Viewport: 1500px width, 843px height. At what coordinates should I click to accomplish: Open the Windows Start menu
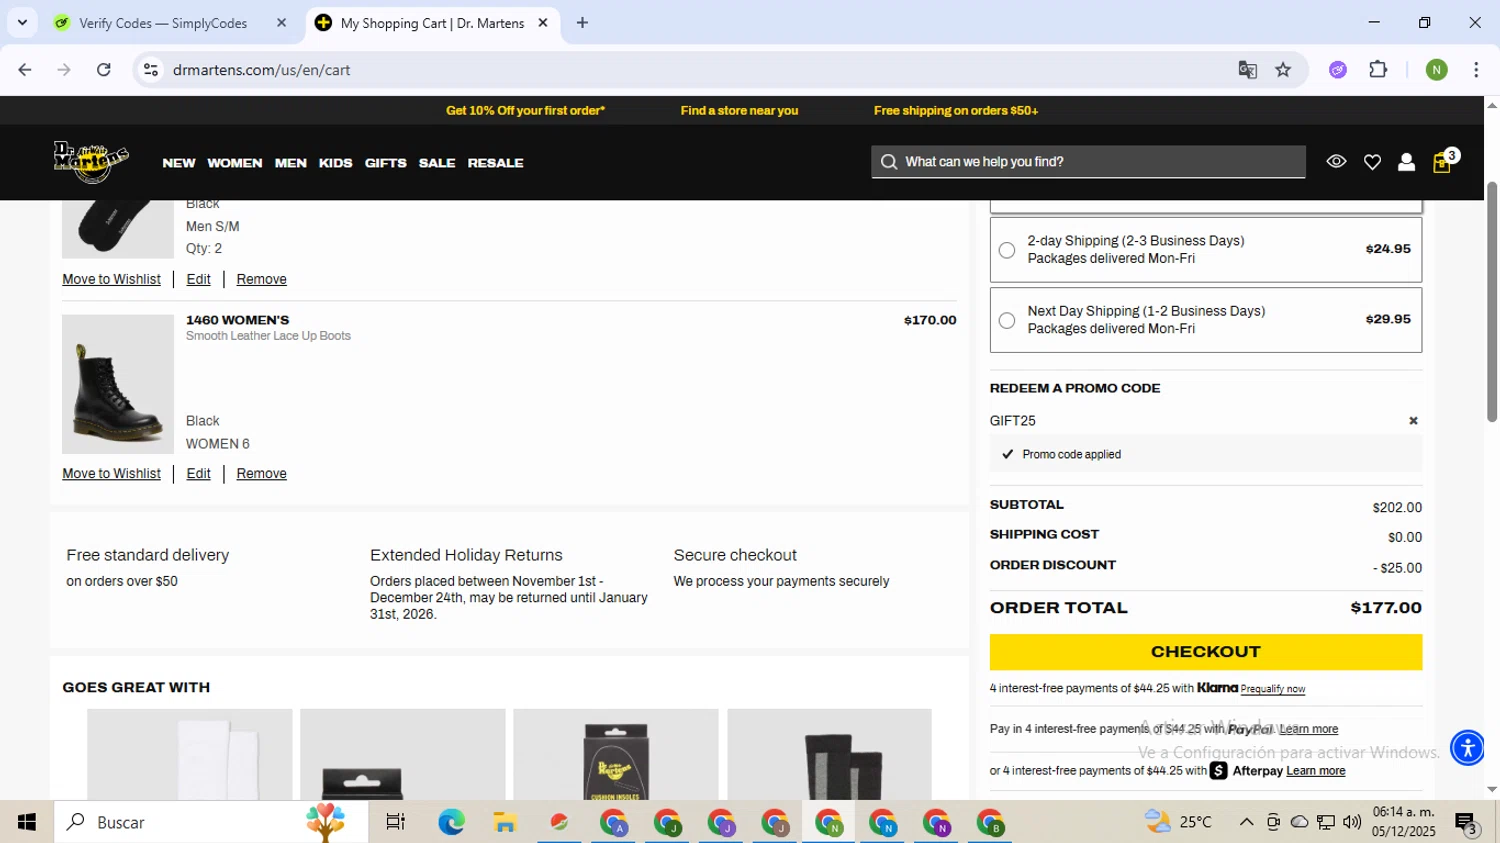27,822
